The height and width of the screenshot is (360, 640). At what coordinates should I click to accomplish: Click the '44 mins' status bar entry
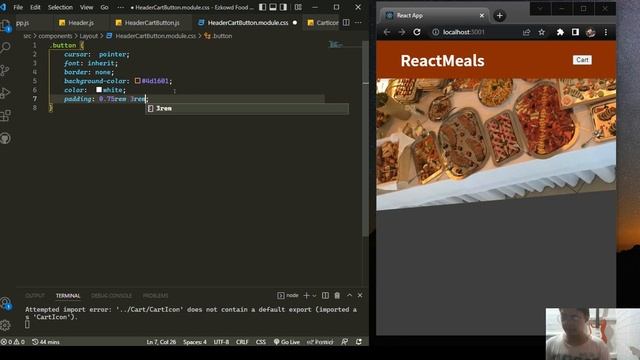click(46, 342)
